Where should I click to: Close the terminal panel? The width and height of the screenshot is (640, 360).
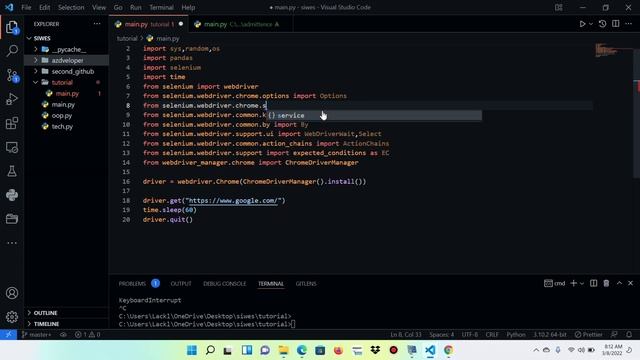click(631, 283)
